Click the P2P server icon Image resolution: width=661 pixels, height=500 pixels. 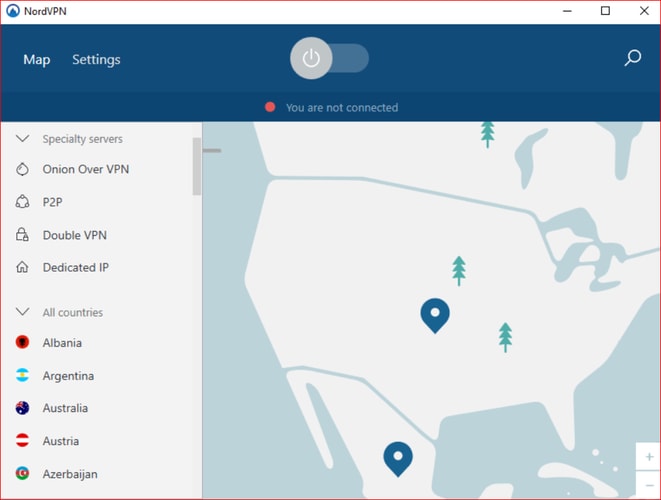click(x=22, y=202)
